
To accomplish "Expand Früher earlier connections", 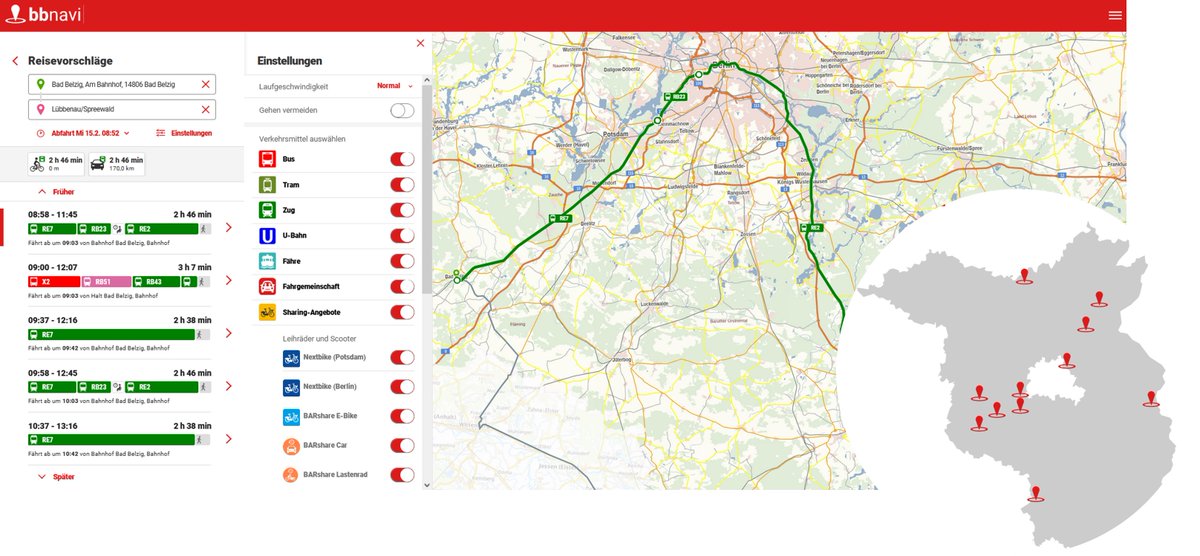I will pyautogui.click(x=56, y=191).
